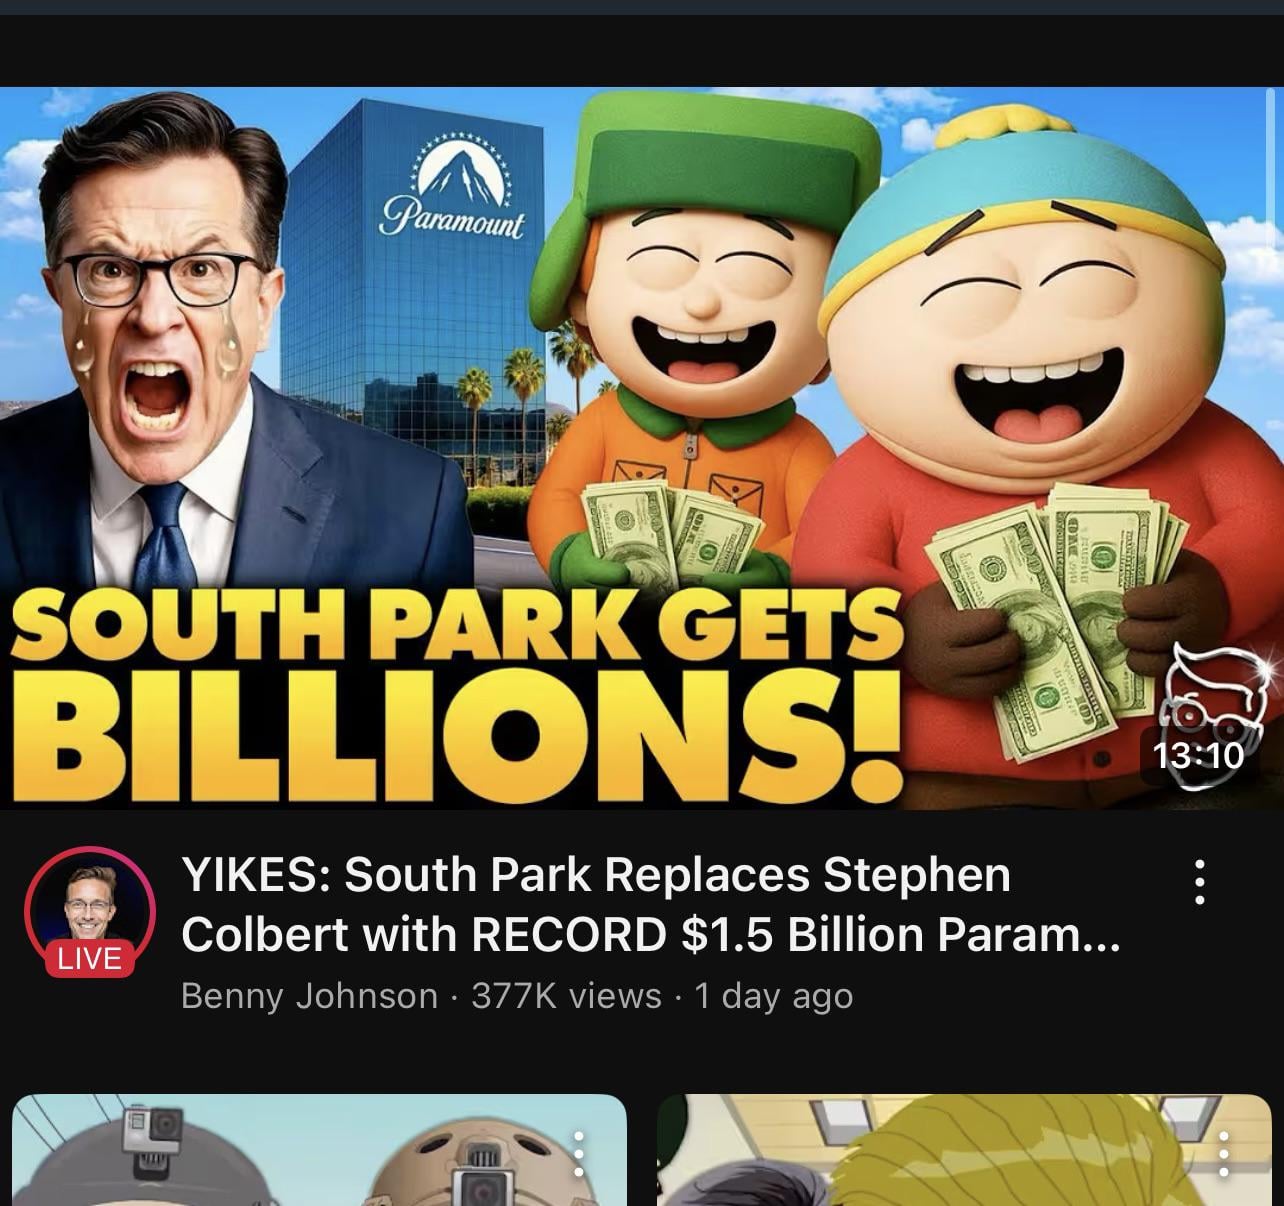Tap the '377K views' metadata text
Screen dimensions: 1284x1206
(x=566, y=996)
